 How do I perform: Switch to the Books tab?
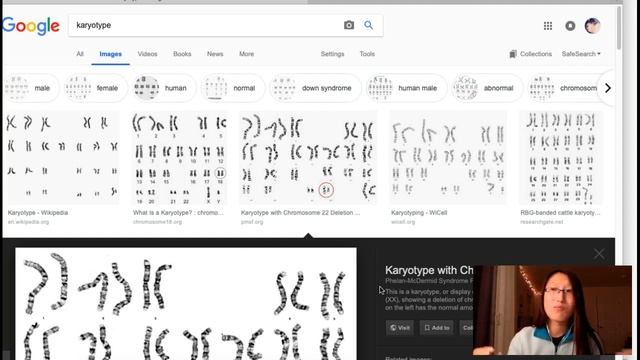pos(182,54)
